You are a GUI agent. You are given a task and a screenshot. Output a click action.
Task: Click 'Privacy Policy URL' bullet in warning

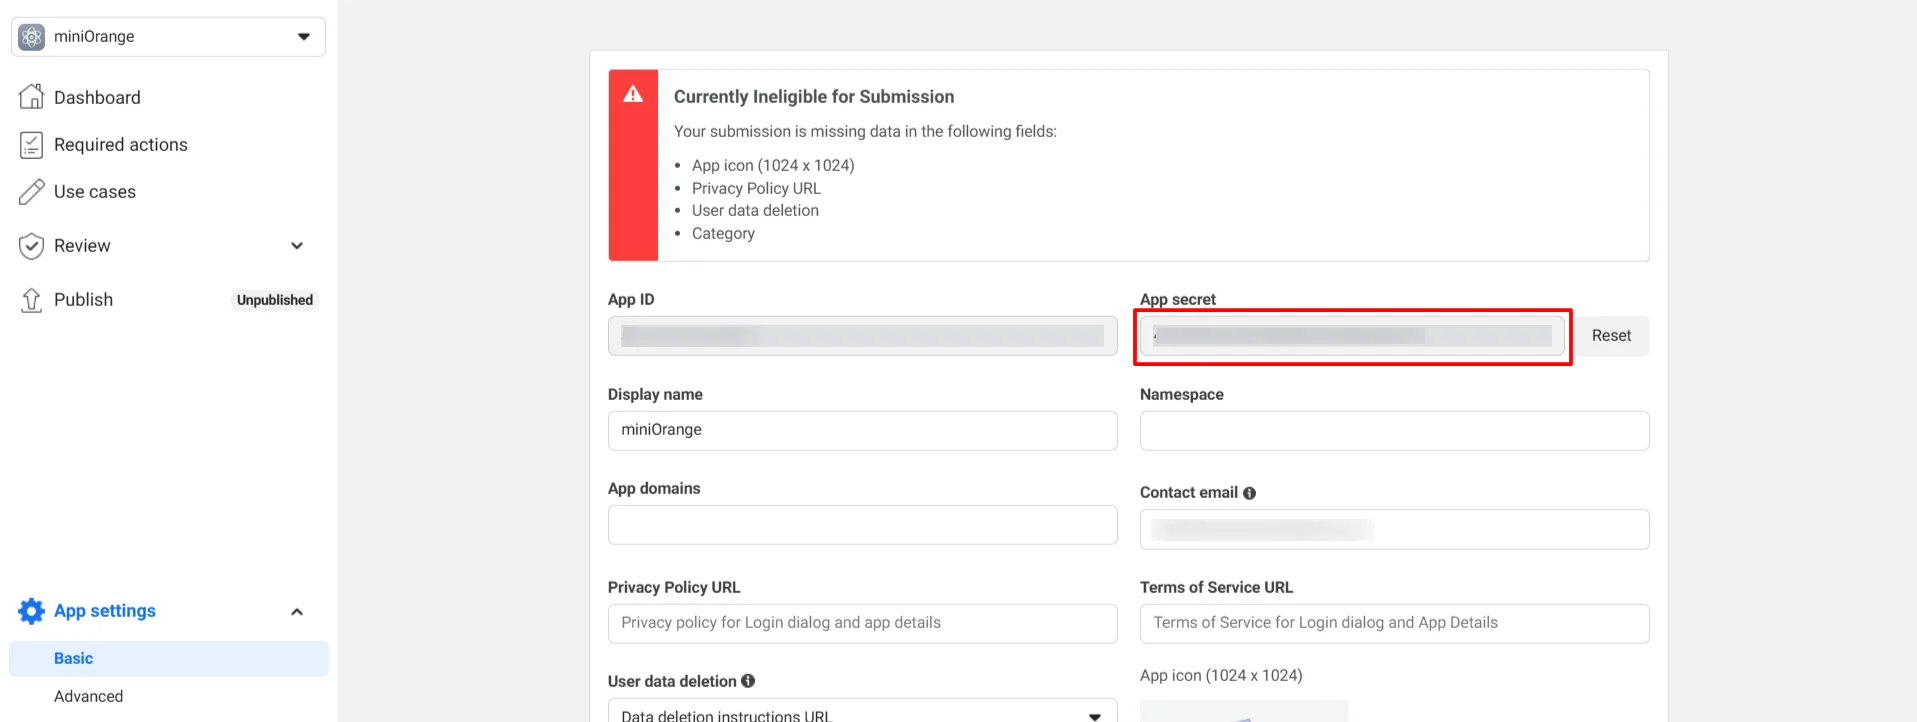coord(756,189)
